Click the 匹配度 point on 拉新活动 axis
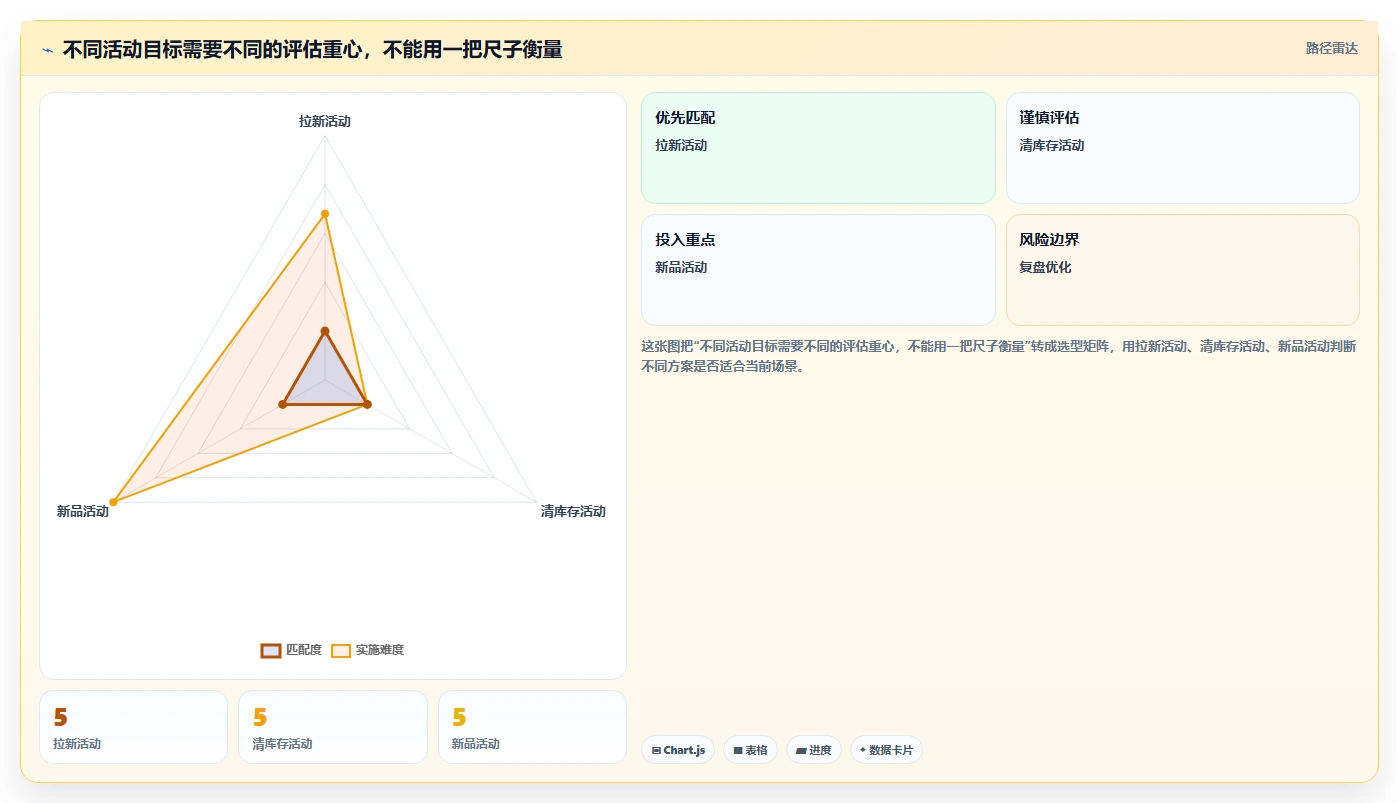 [325, 331]
